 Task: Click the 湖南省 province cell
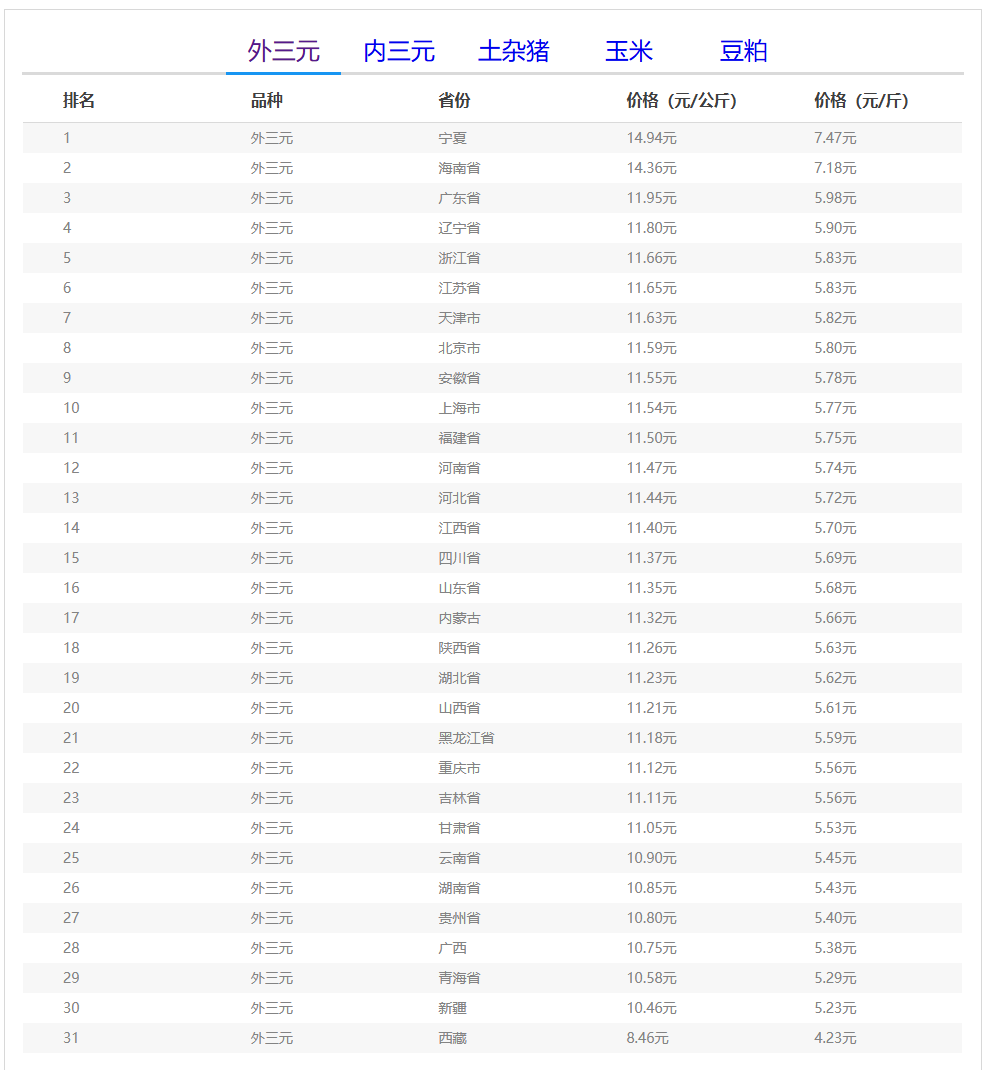459,888
